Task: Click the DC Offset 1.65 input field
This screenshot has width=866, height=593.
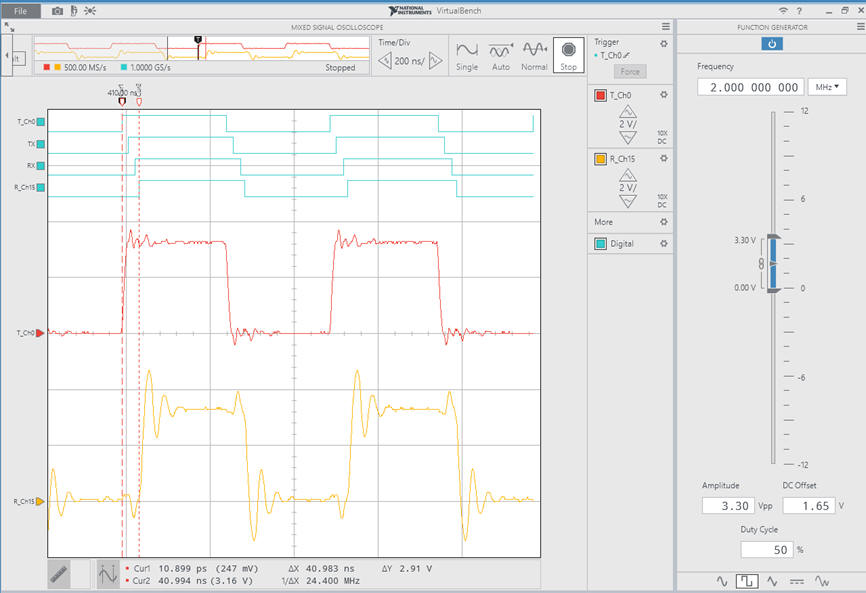Action: pos(809,506)
